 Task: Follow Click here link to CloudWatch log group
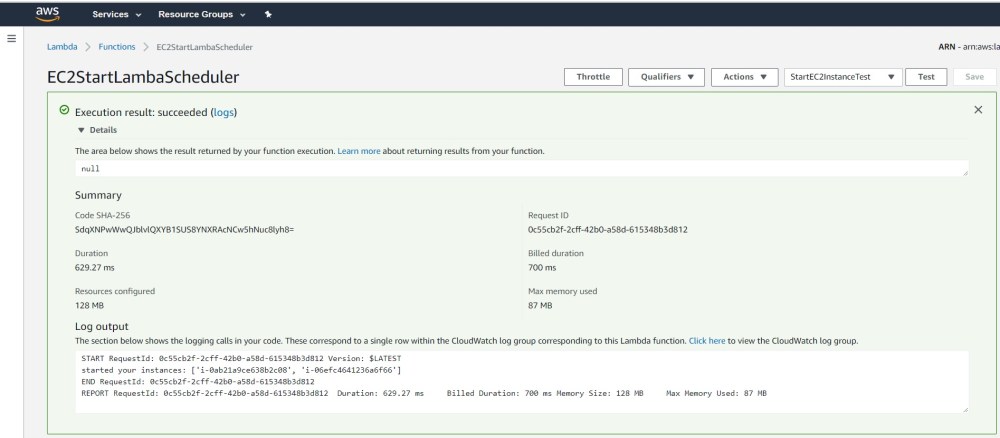click(x=707, y=341)
